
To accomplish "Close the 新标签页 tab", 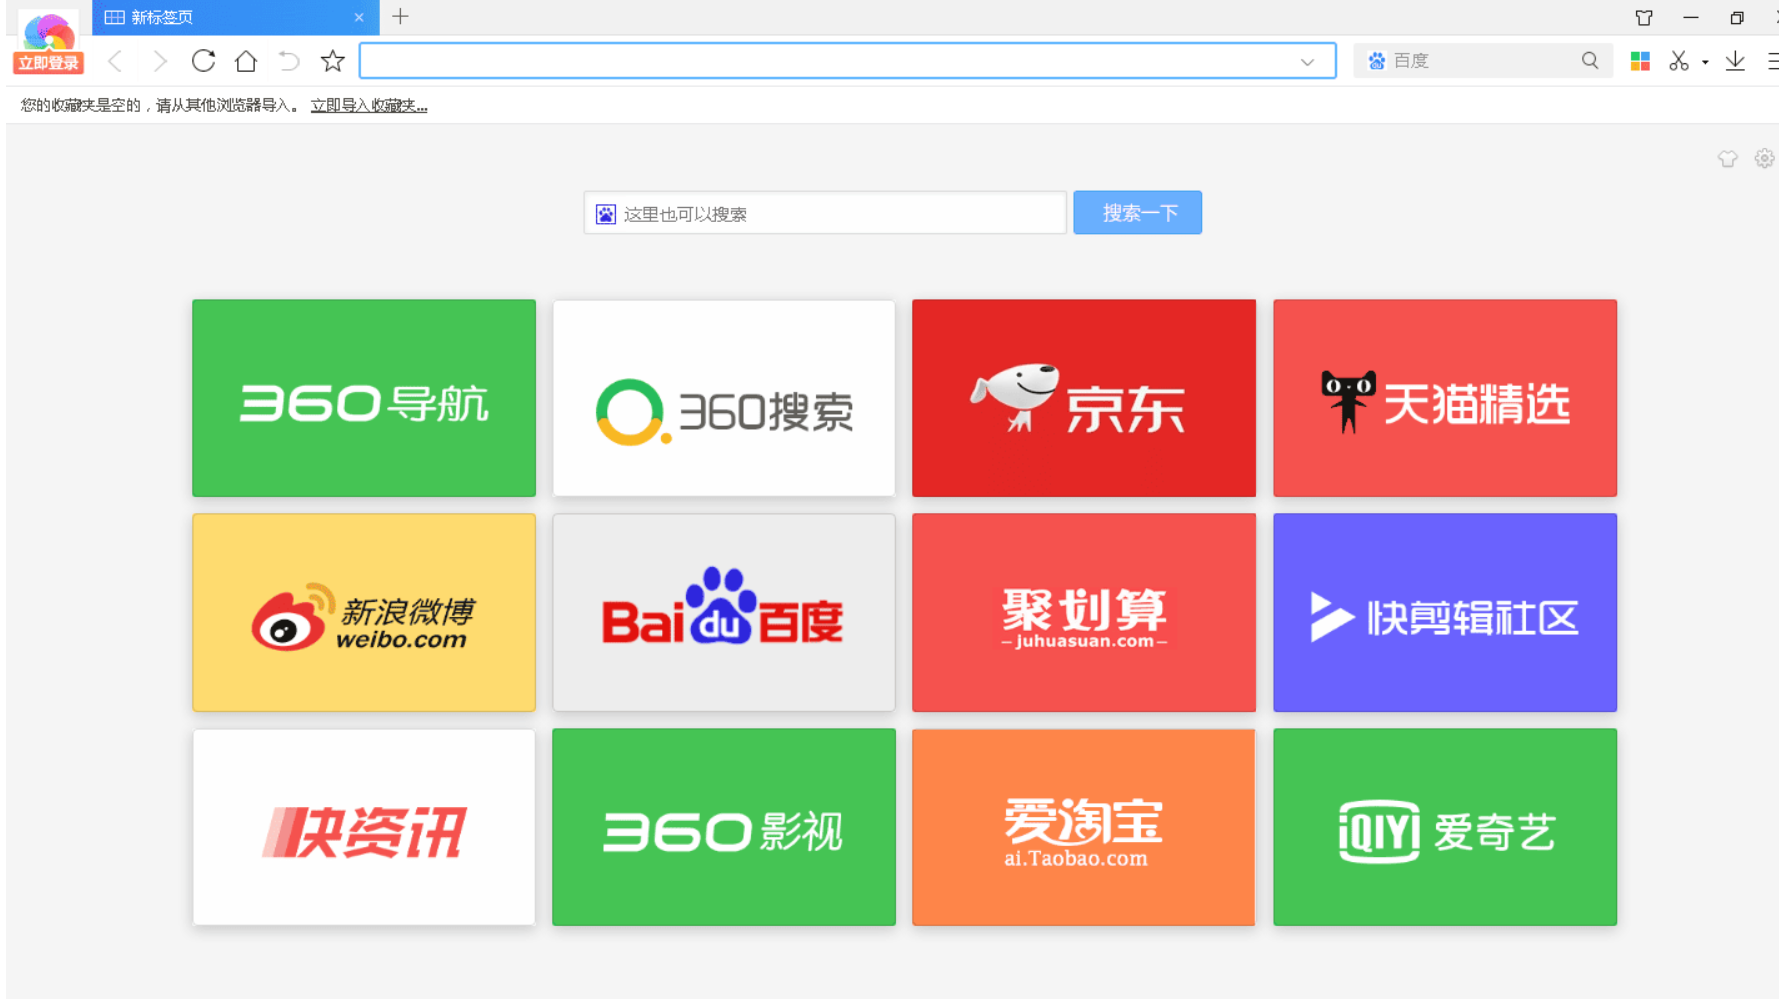I will 359,17.
